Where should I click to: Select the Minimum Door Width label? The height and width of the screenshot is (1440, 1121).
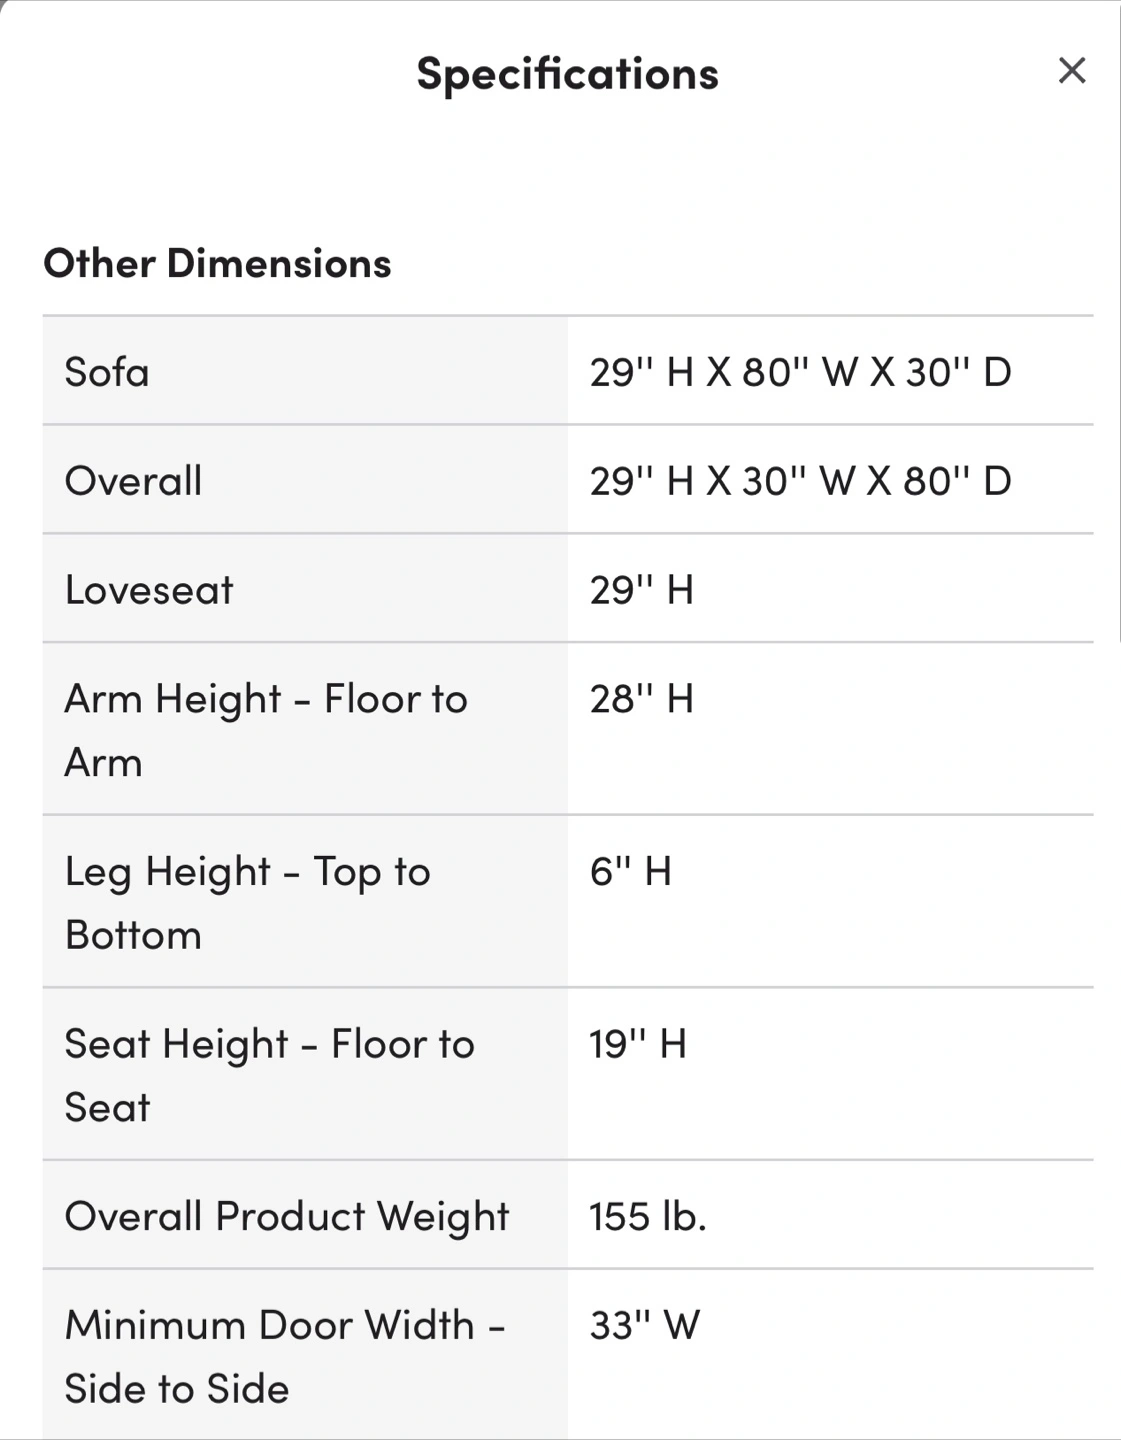284,1356
